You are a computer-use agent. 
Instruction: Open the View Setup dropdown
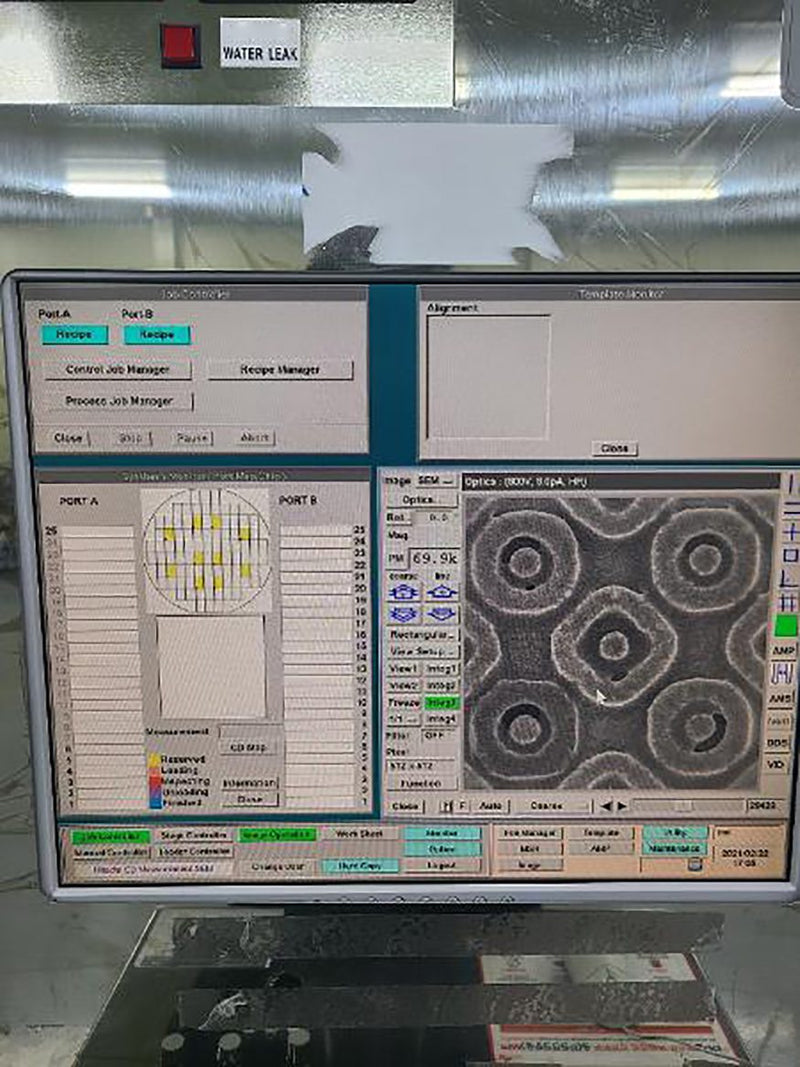(422, 651)
